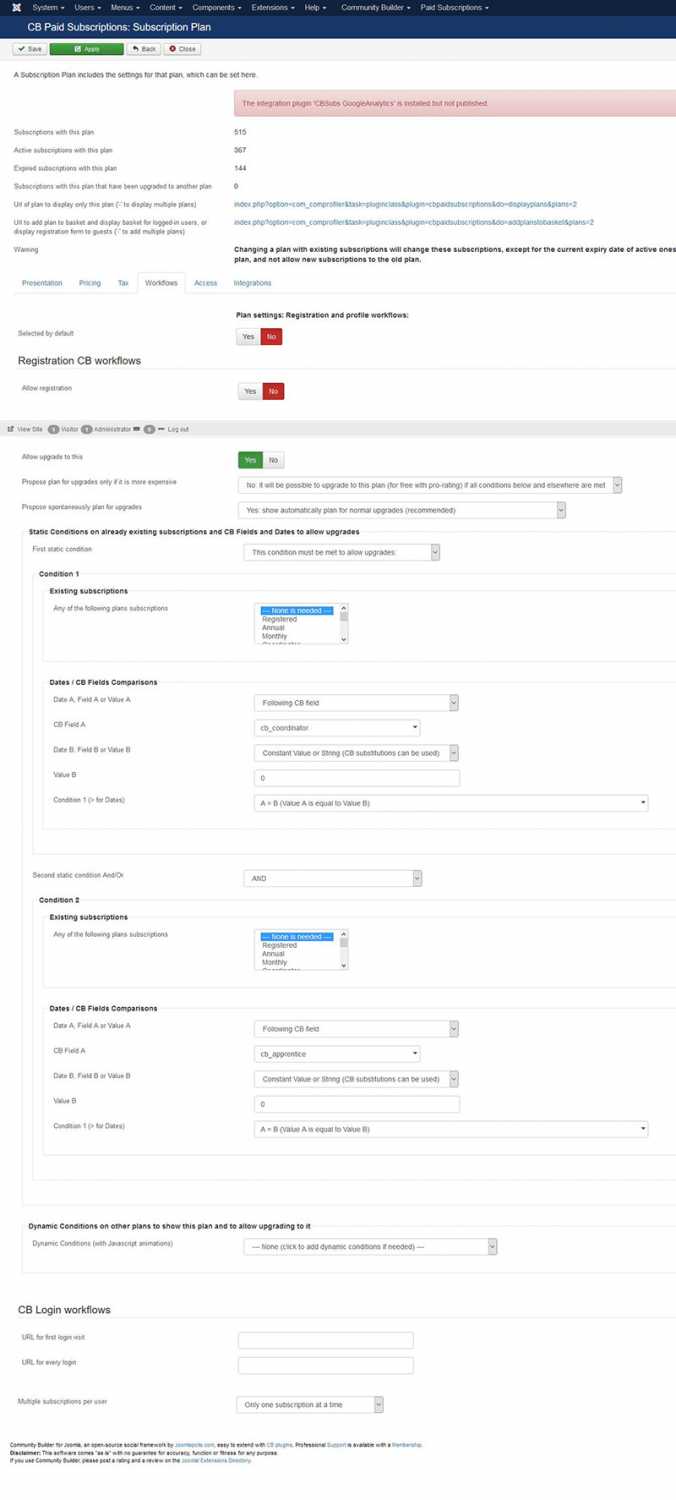Open the Multiple subscriptions per user dropdown
This screenshot has height=1500, width=676.
[310, 1405]
